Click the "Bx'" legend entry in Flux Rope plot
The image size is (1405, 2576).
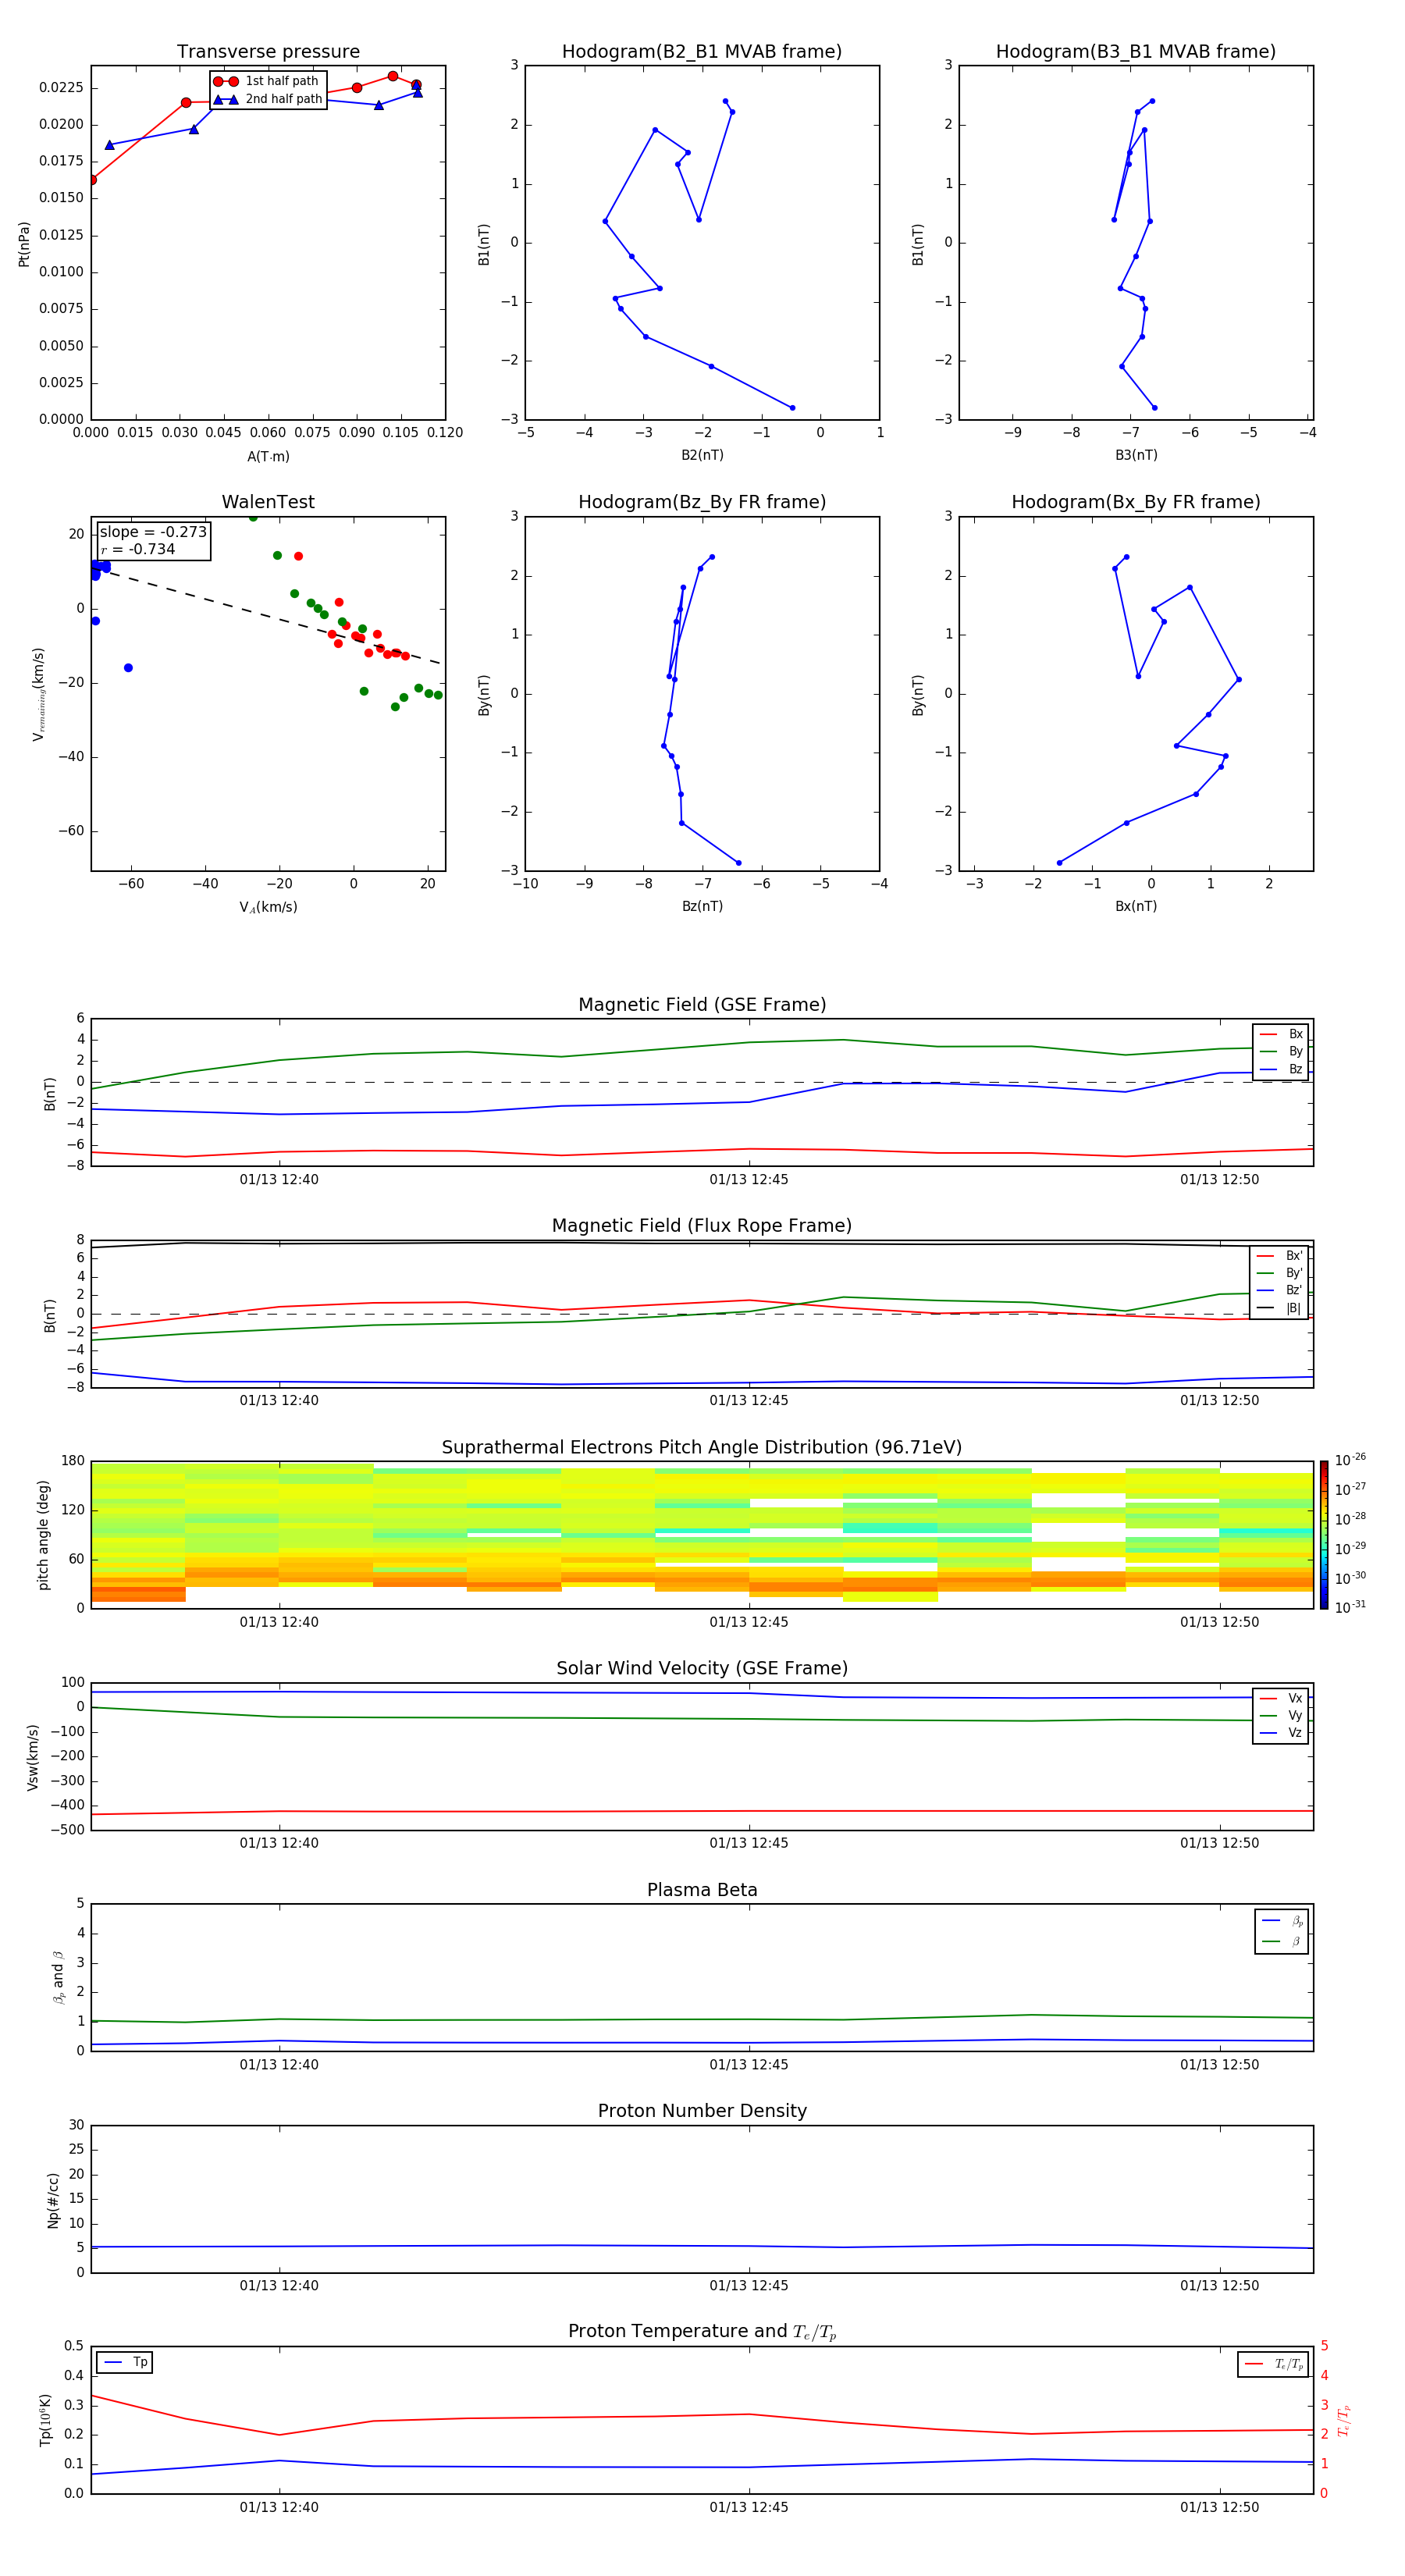1280,1256
